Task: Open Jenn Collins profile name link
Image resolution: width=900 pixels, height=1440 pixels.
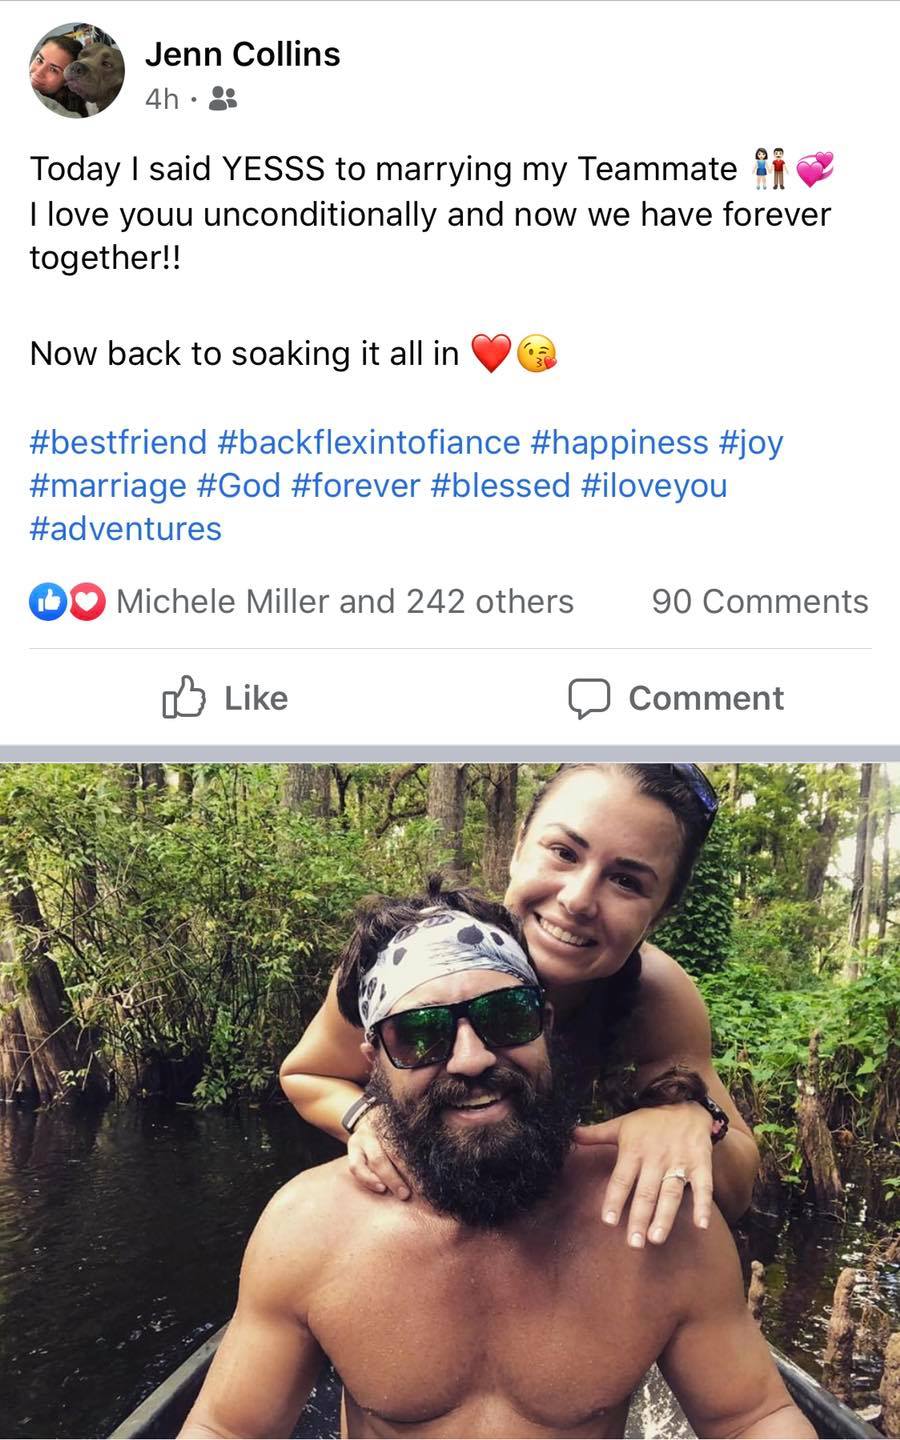Action: click(x=242, y=54)
